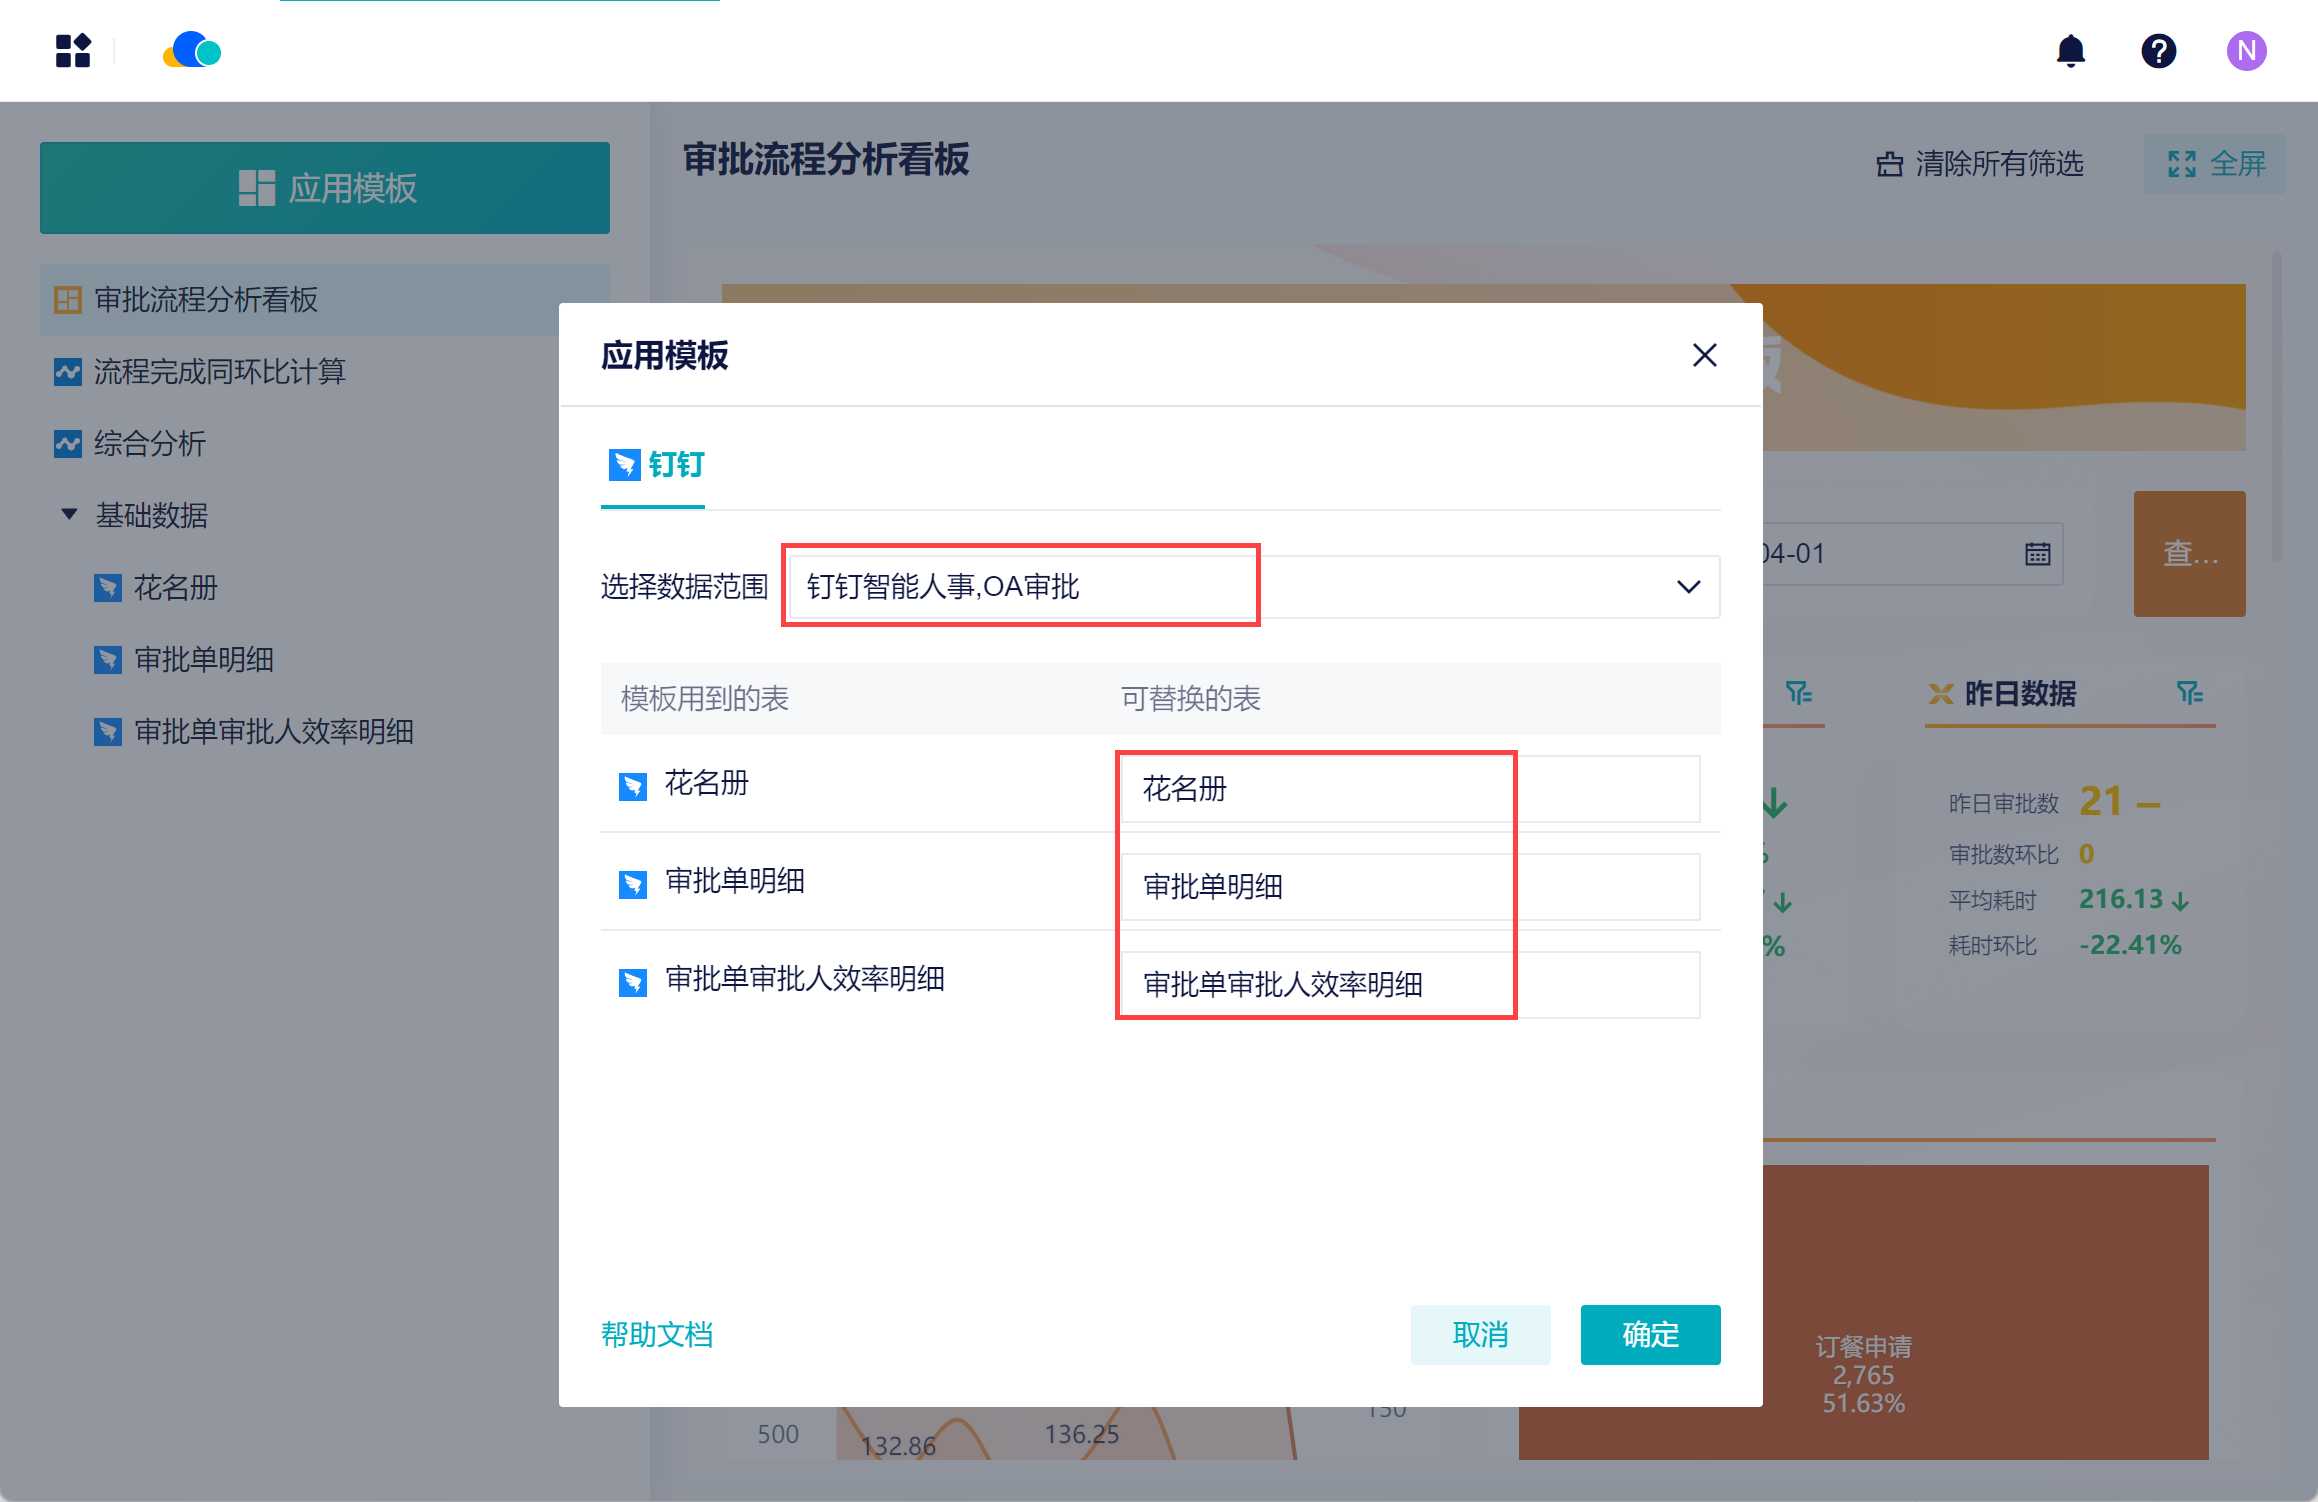Open the app grid launcher icon
Image resolution: width=2318 pixels, height=1502 pixels.
coord(73,51)
